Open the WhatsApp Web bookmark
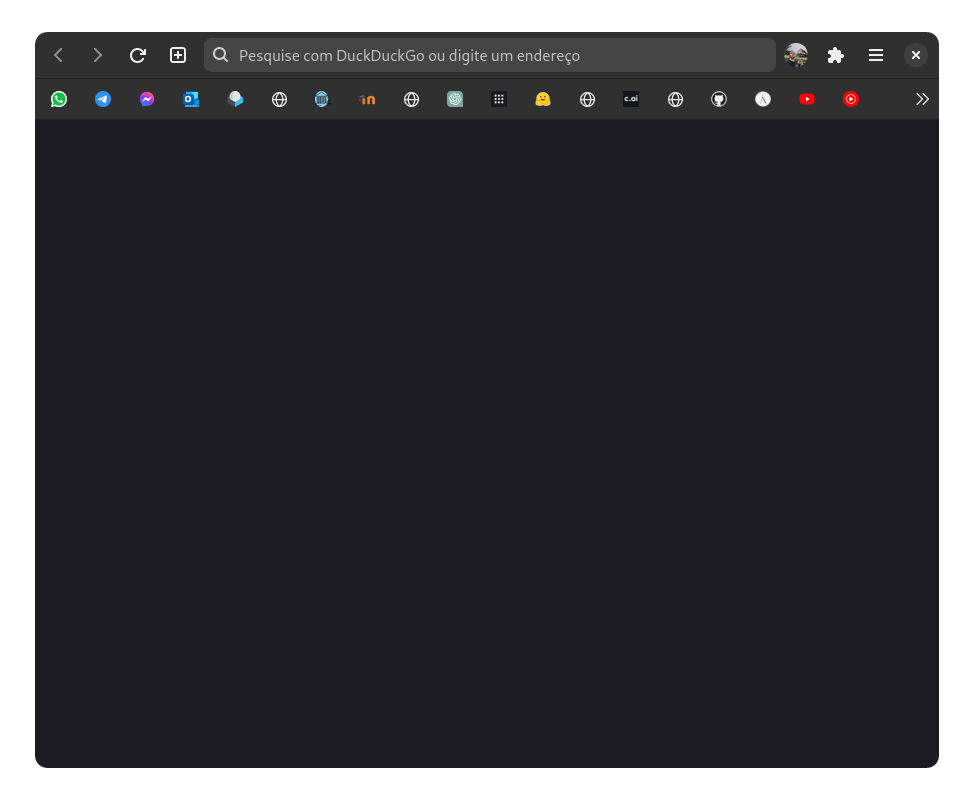Image resolution: width=974 pixels, height=806 pixels. (59, 99)
